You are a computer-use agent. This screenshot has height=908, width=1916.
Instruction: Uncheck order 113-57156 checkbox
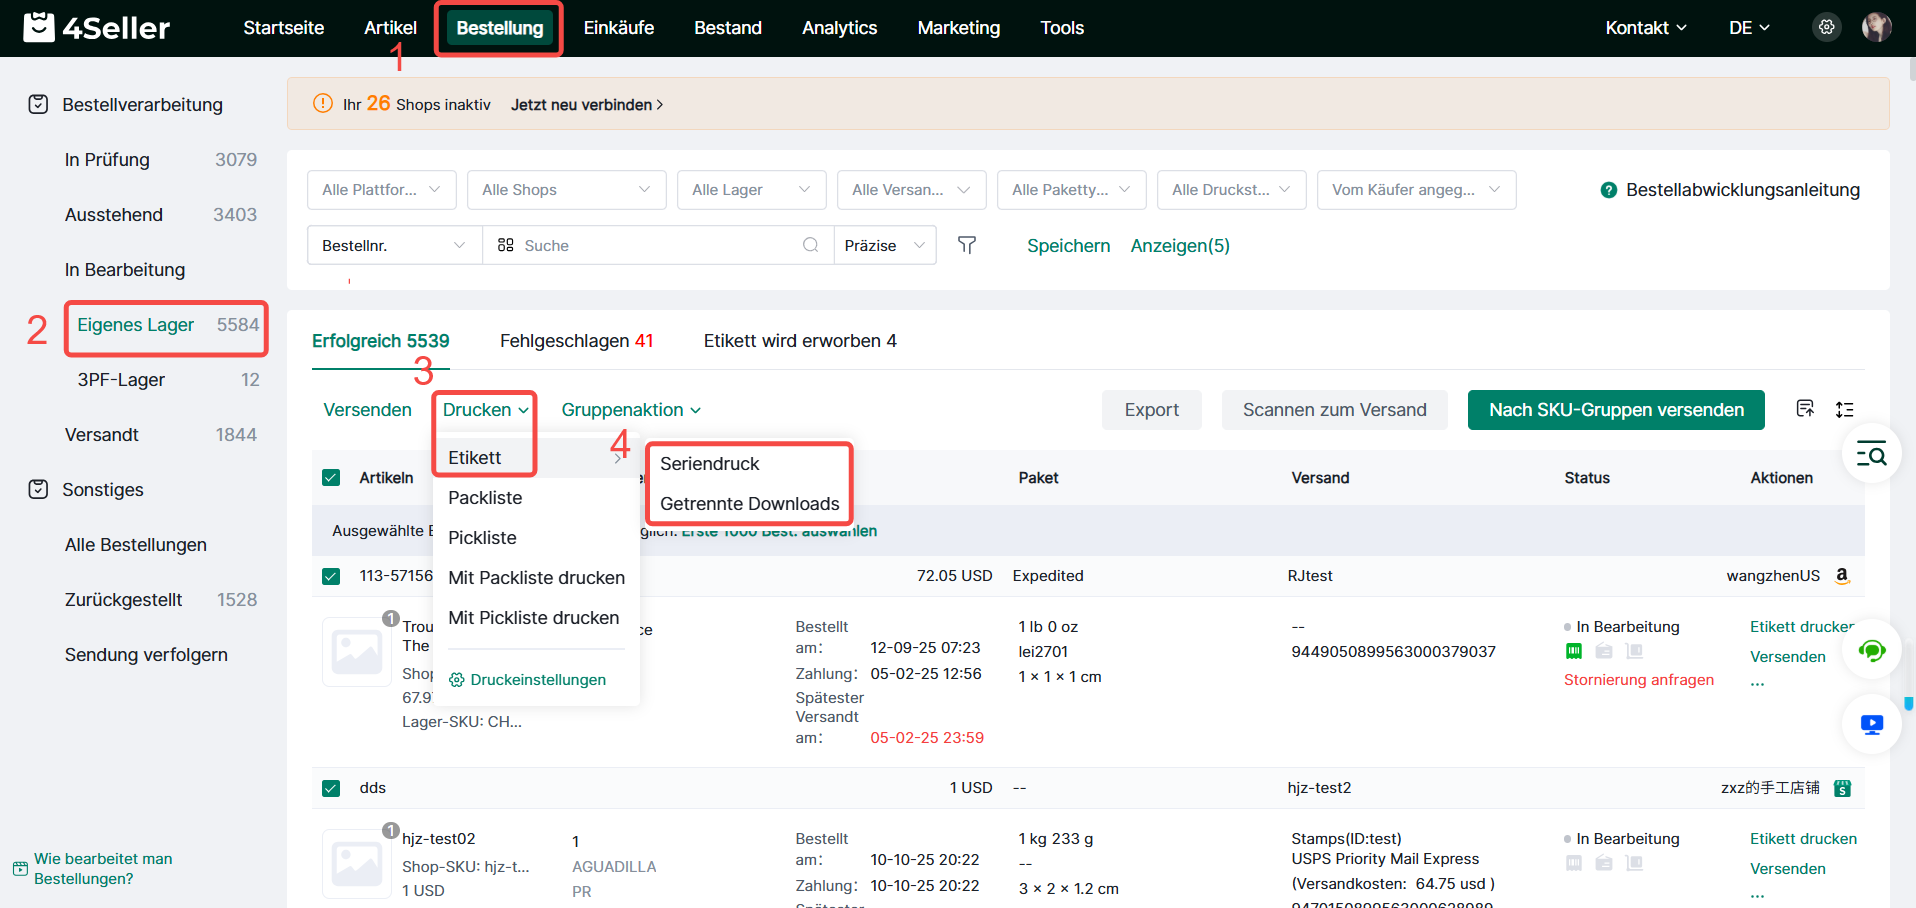pos(331,576)
